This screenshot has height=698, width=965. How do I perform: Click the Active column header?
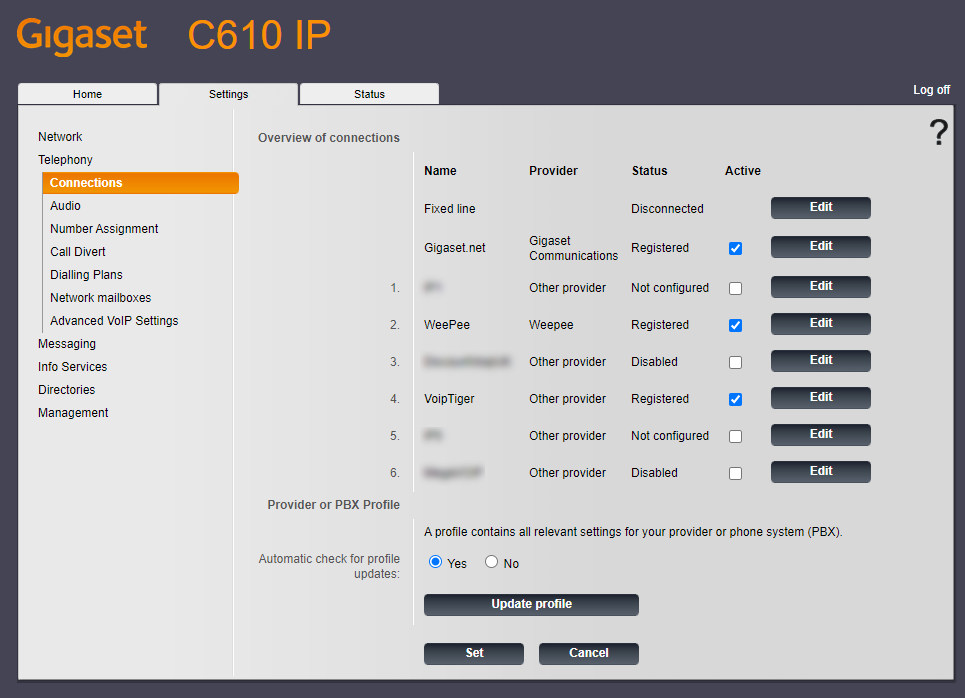click(743, 170)
